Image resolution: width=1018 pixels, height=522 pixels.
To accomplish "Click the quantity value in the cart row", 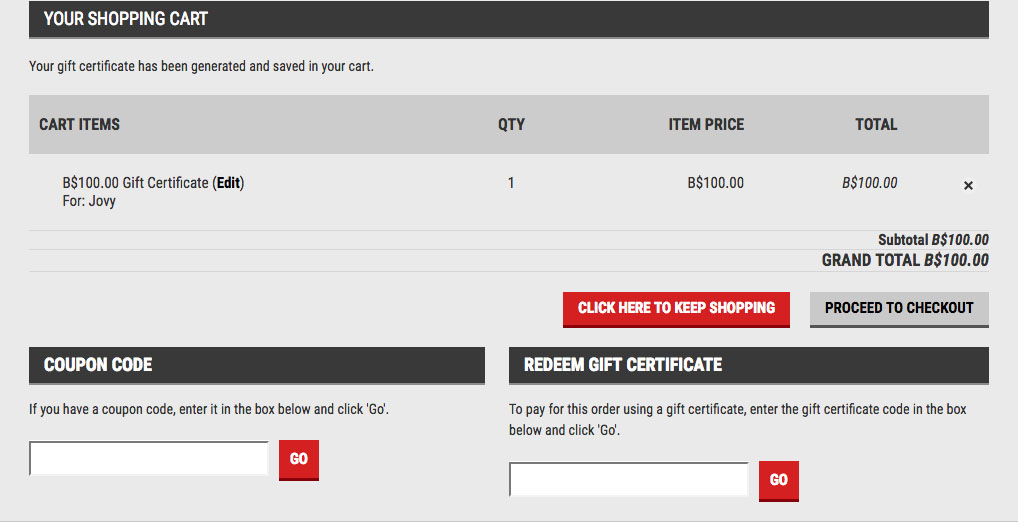I will point(511,183).
